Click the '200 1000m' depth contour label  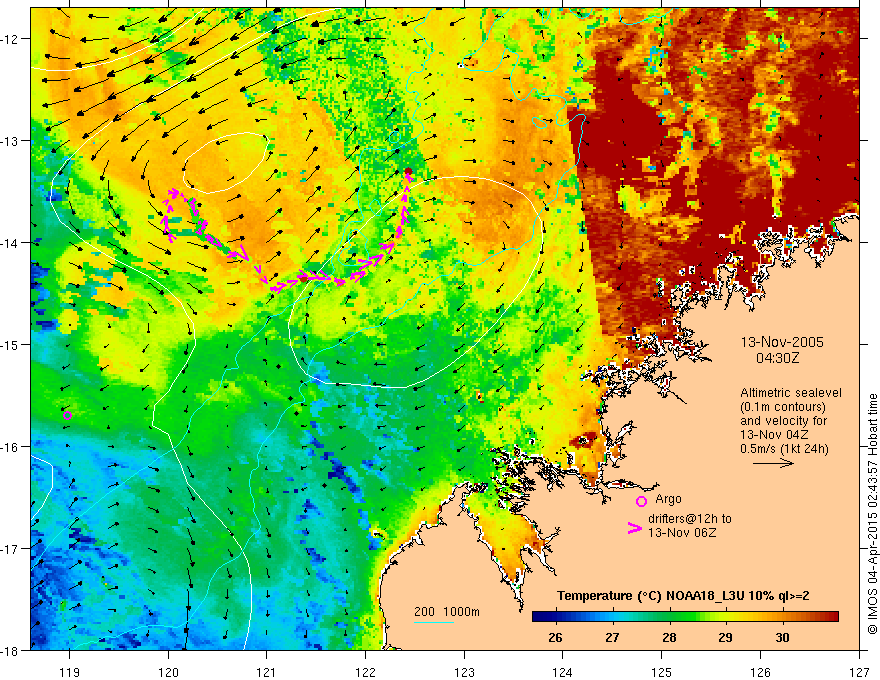[x=447, y=612]
